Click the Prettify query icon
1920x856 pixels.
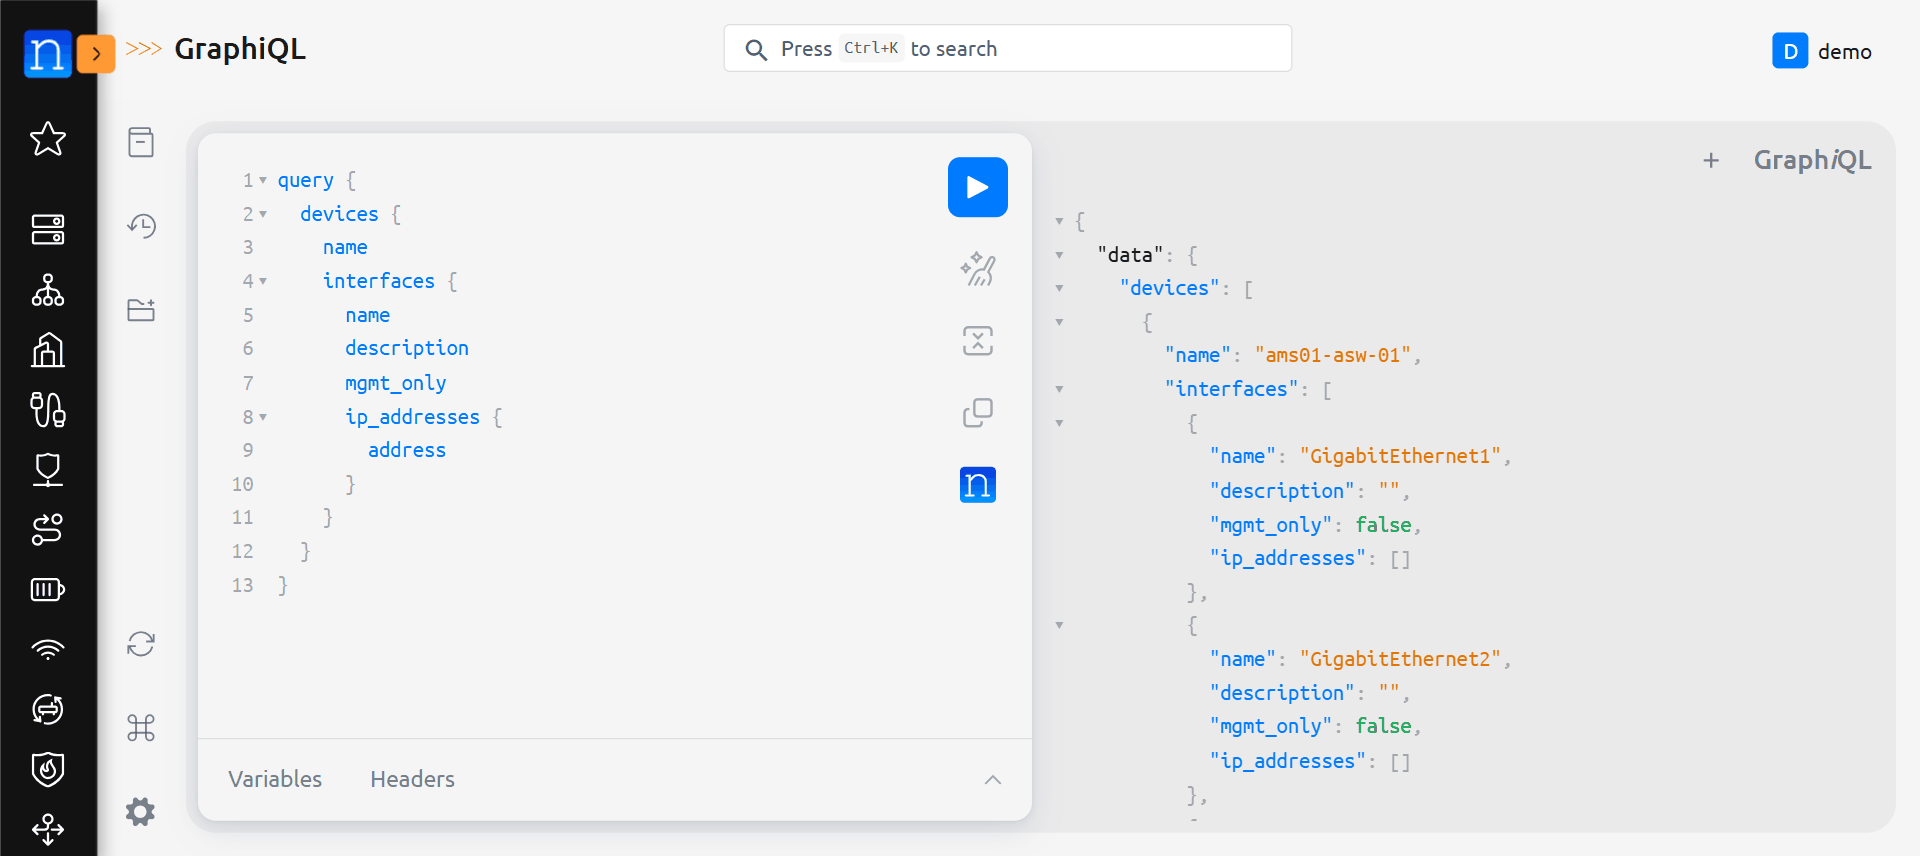tap(977, 269)
